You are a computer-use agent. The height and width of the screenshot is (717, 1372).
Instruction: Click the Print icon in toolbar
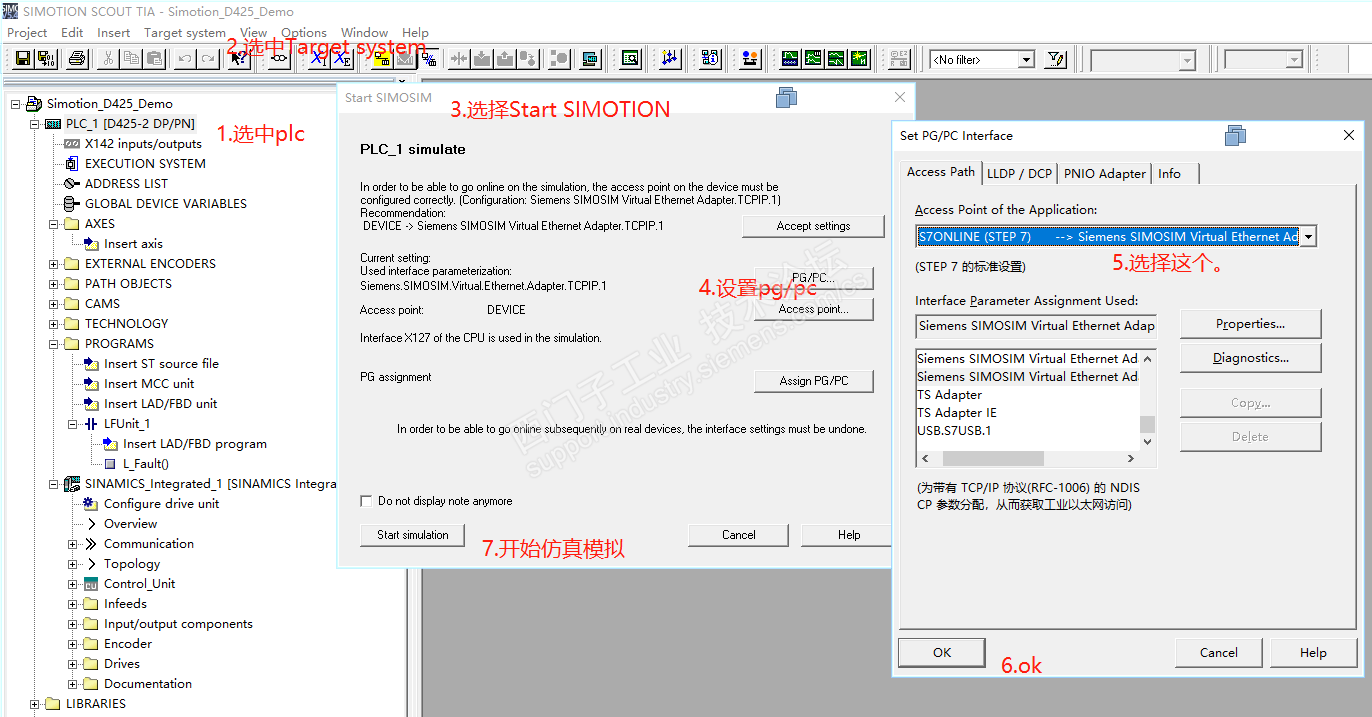[77, 59]
